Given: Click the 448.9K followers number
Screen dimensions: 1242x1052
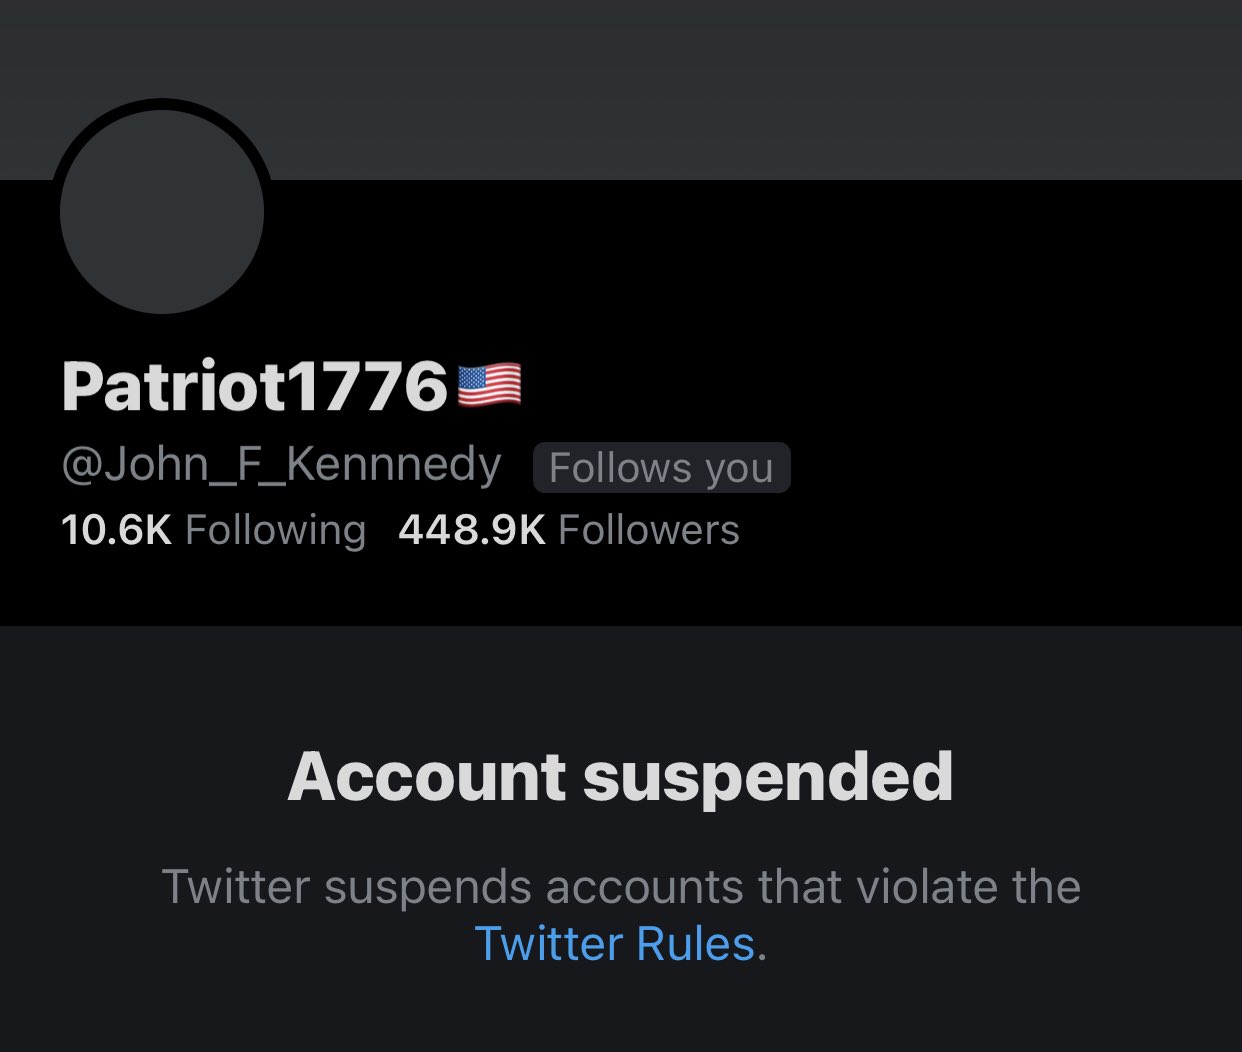Looking at the screenshot, I should 471,530.
